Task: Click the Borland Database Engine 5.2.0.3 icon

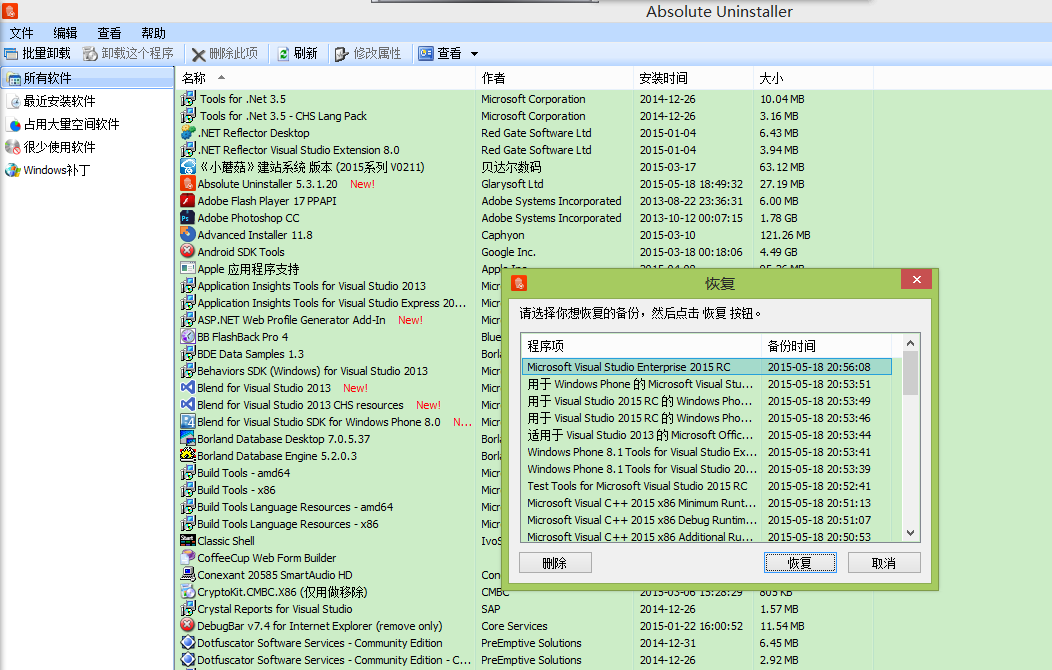Action: (x=188, y=455)
